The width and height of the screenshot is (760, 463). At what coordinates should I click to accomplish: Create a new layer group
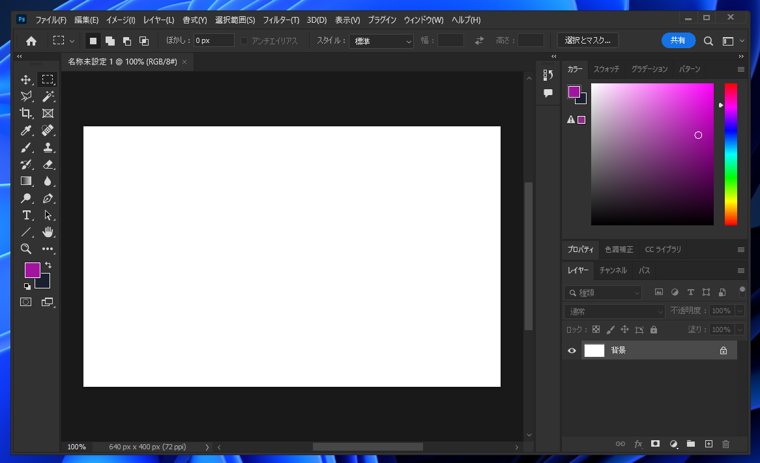691,444
